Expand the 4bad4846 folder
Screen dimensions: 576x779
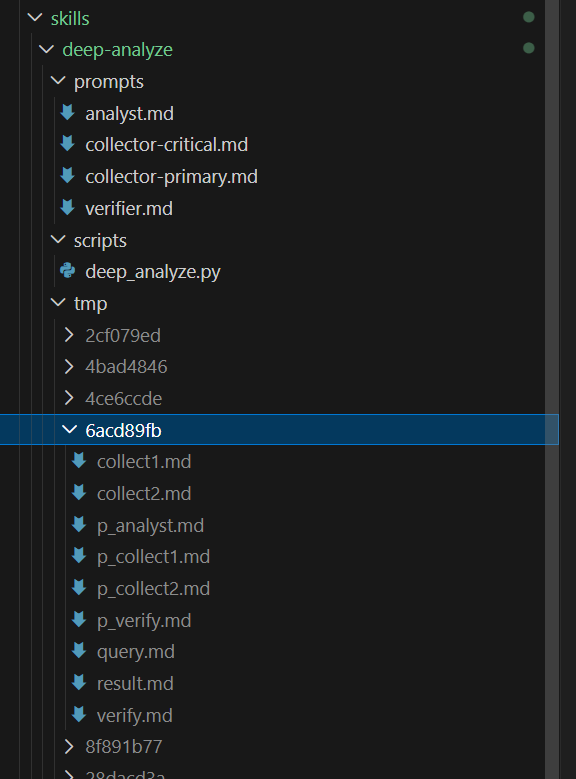click(69, 367)
